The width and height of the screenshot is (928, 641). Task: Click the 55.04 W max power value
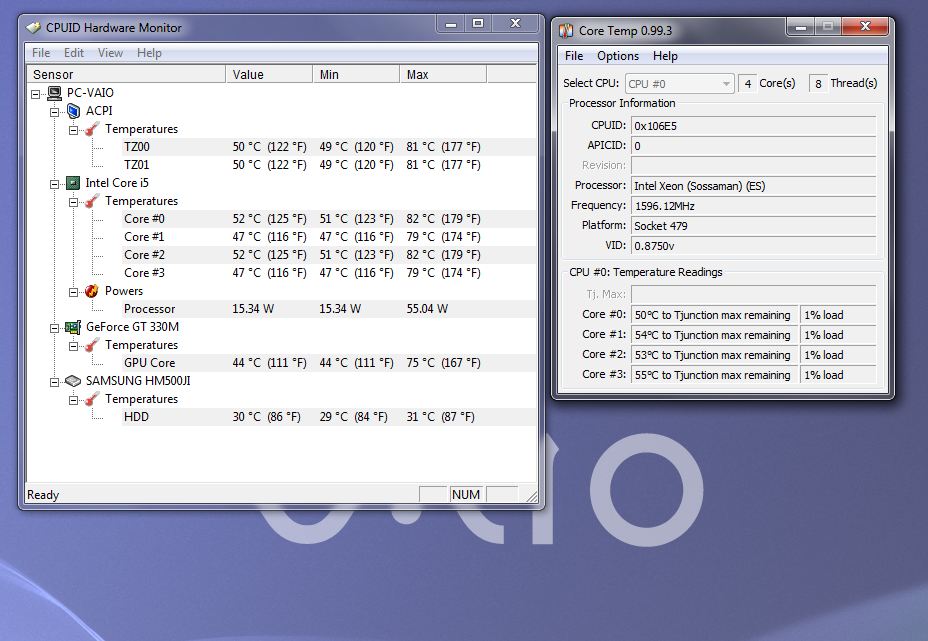click(427, 309)
